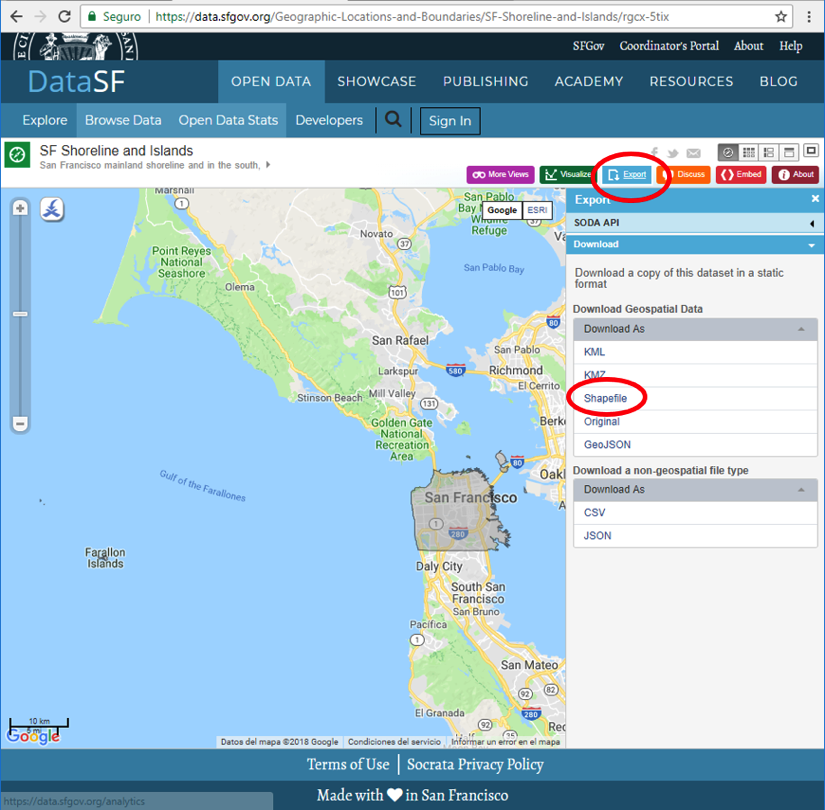Open the RESOURCES tab
The width and height of the screenshot is (825, 810).
coord(691,82)
